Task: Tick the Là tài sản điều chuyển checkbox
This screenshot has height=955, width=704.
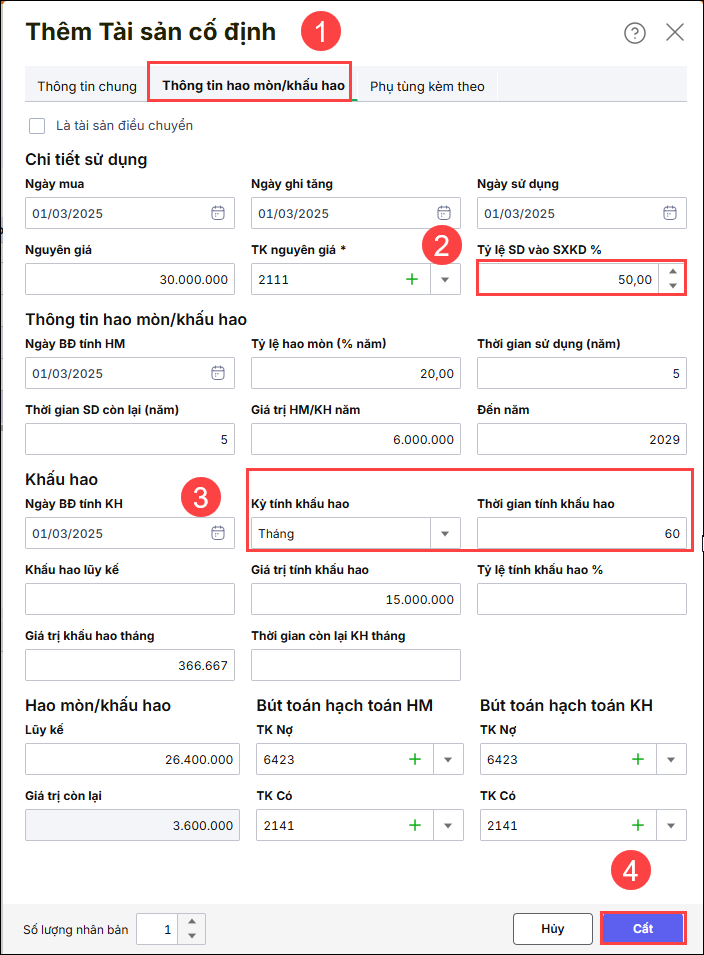Action: 38,126
